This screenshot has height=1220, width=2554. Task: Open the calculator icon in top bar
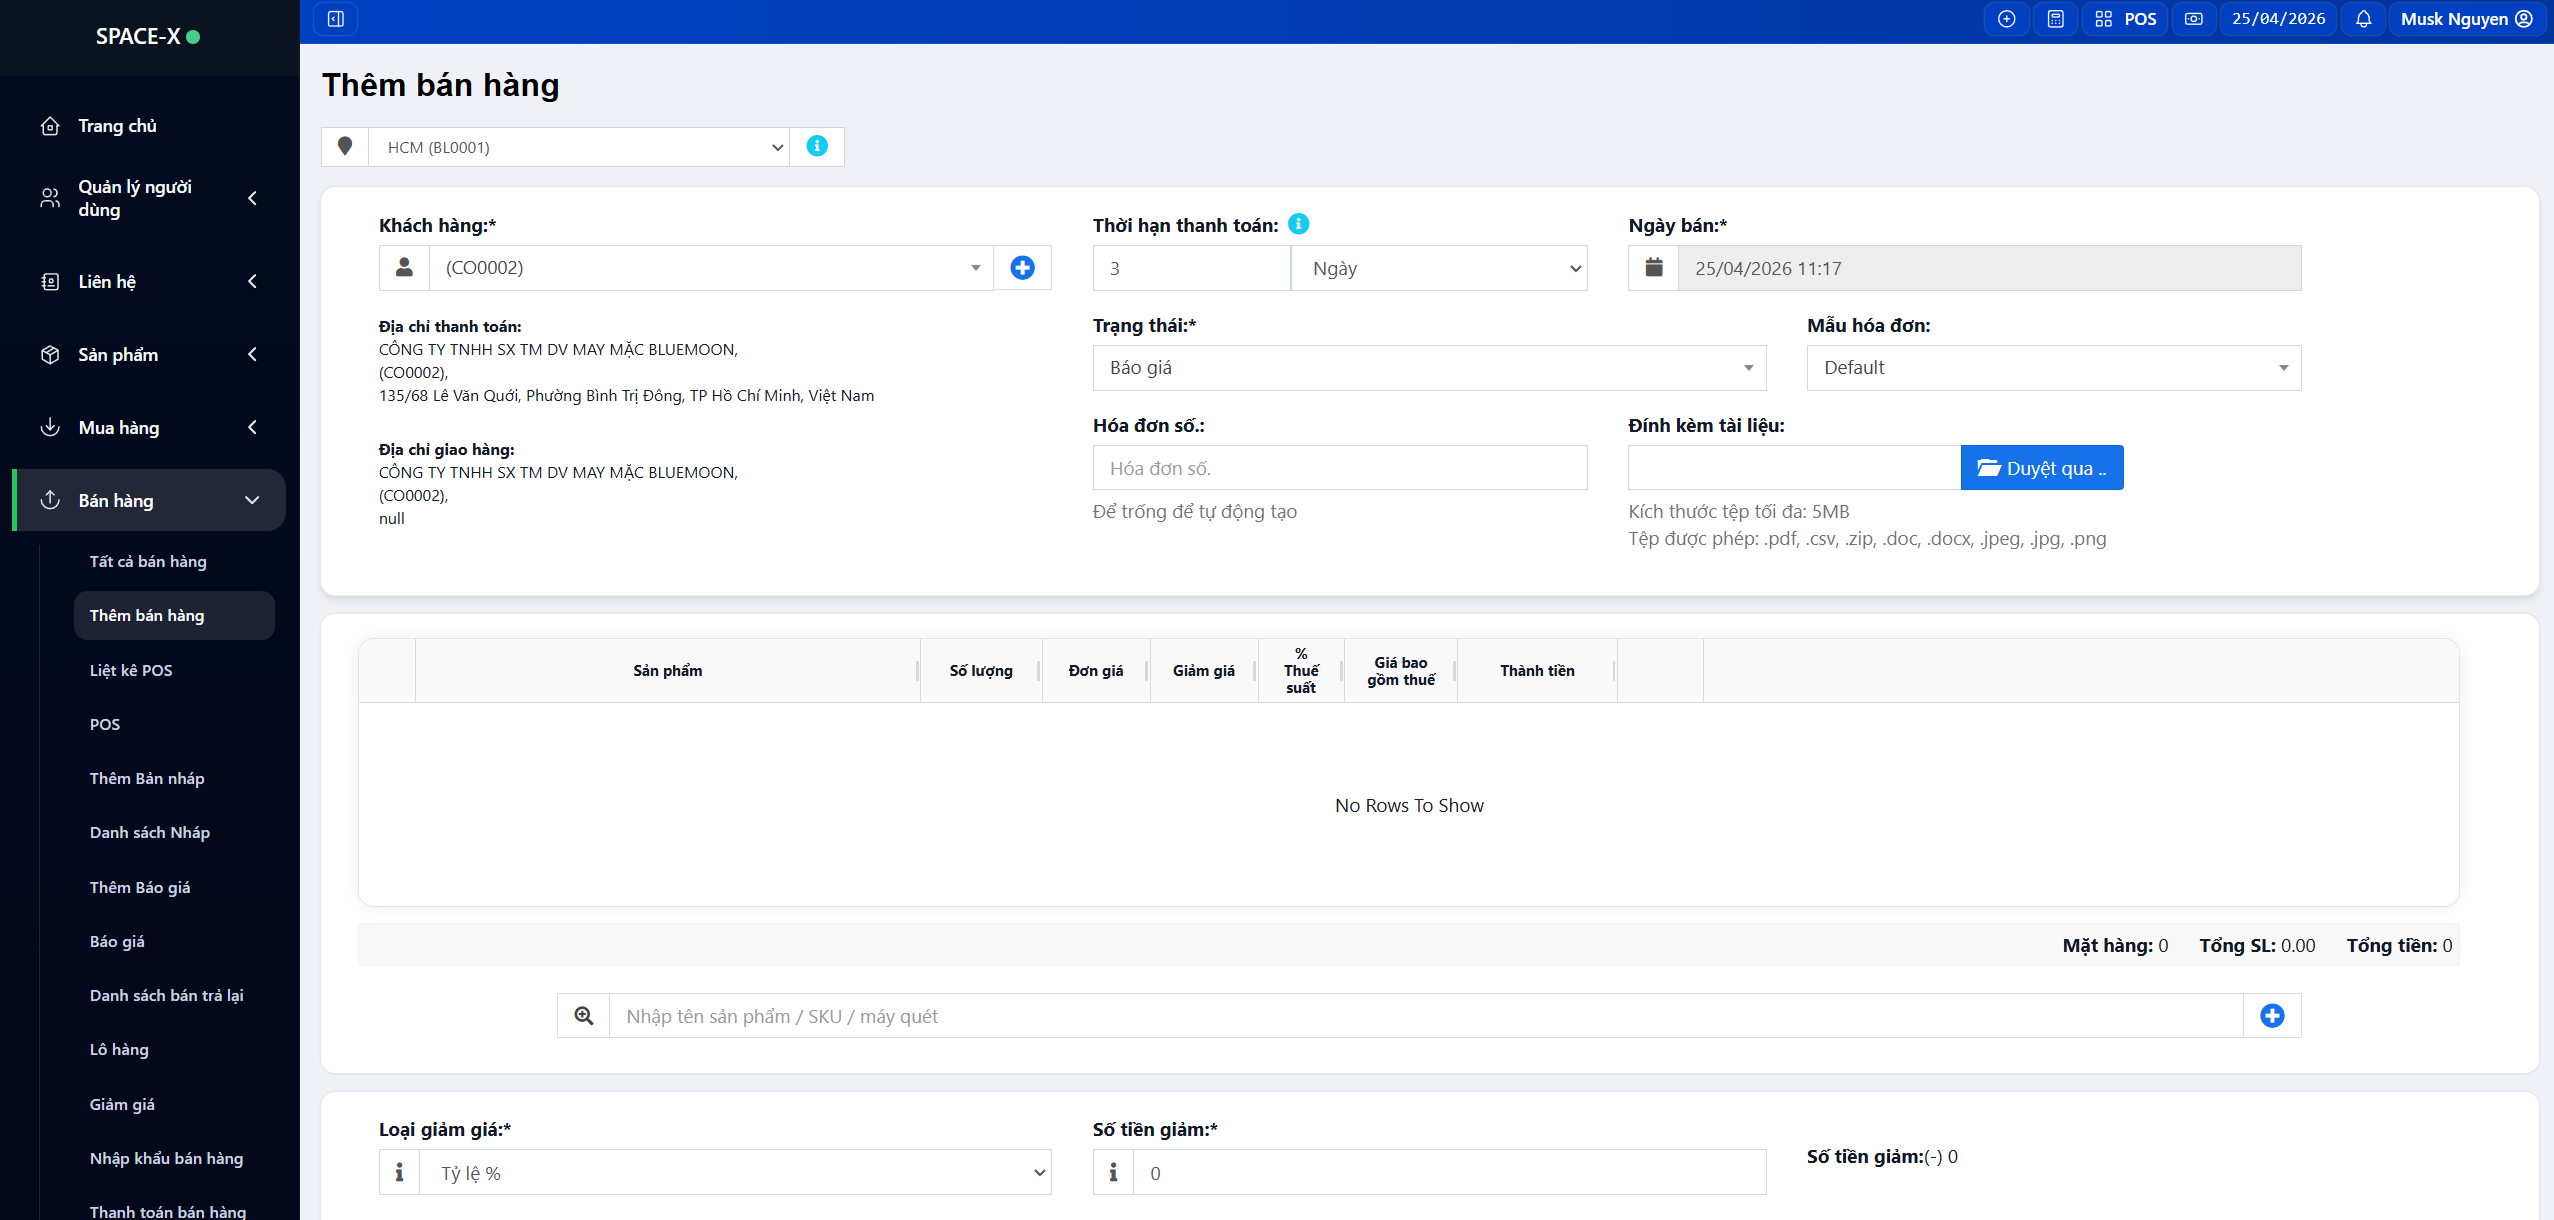[2055, 19]
